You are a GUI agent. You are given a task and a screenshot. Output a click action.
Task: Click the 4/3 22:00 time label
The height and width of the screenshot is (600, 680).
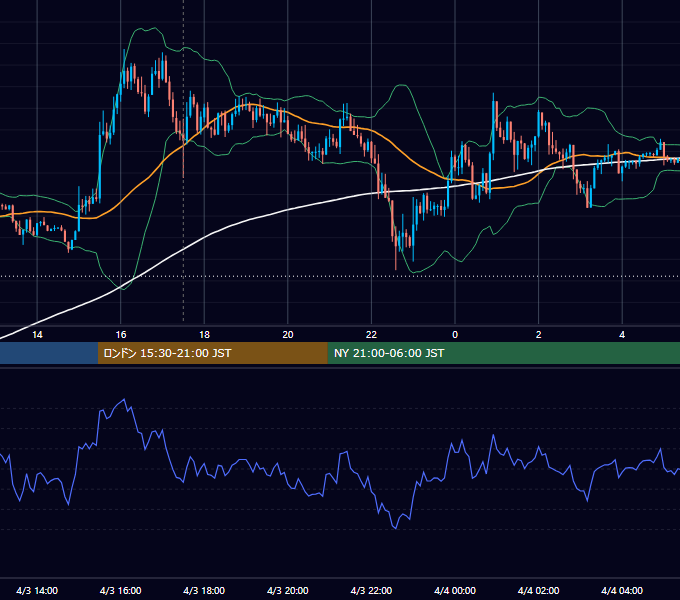point(371,591)
